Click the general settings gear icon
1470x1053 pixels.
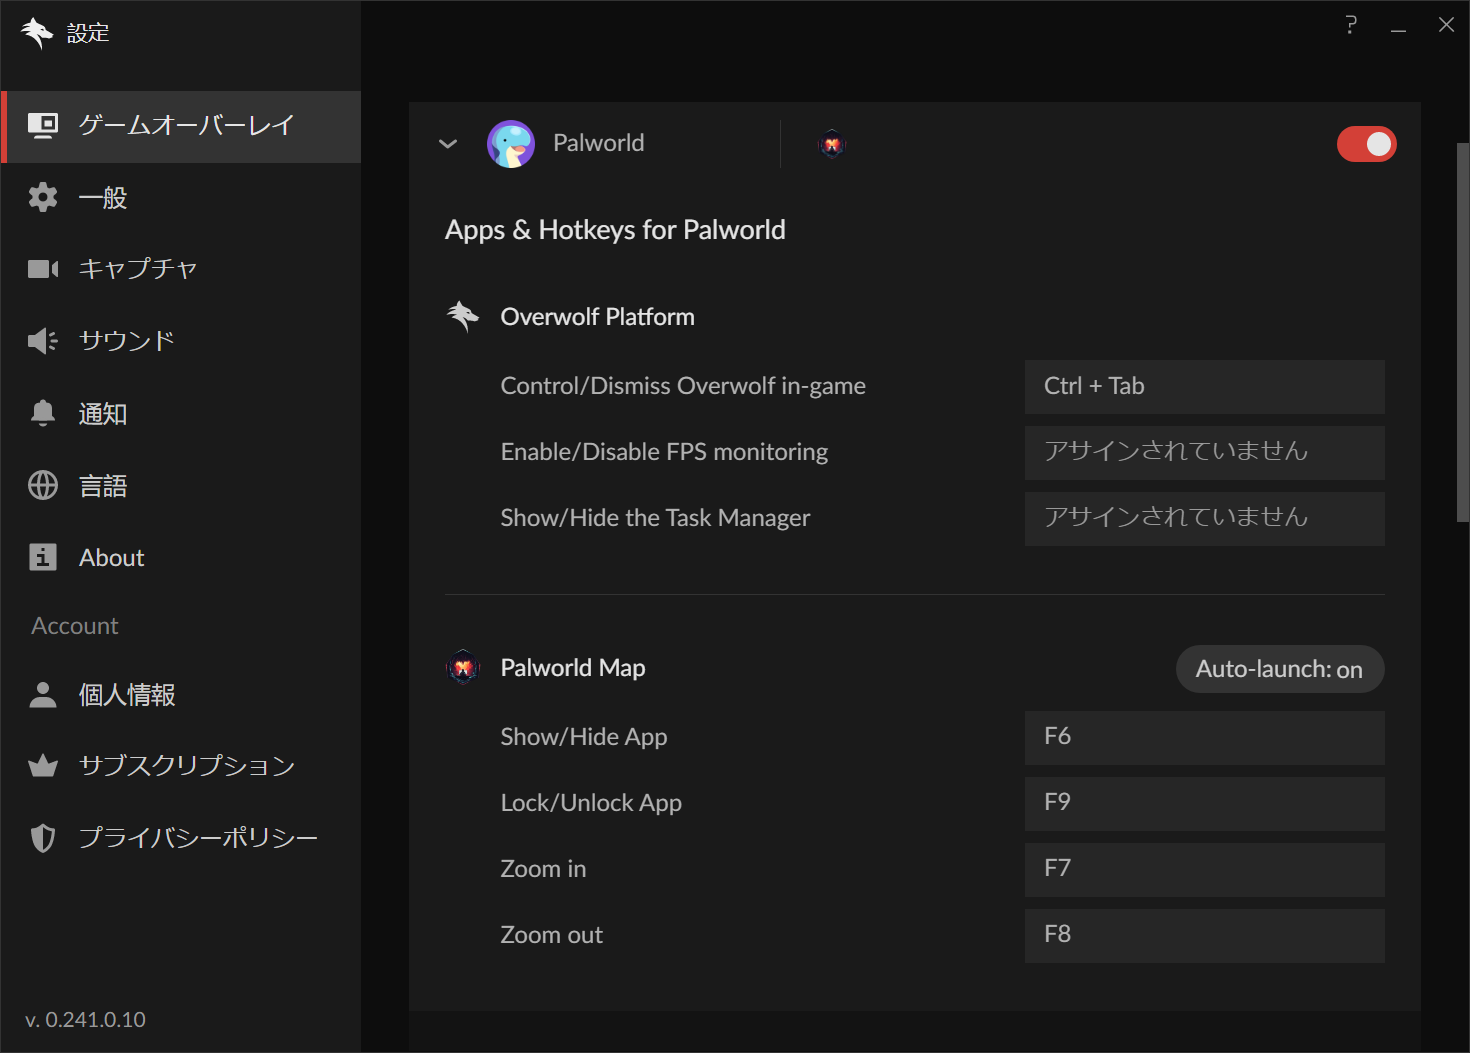43,197
